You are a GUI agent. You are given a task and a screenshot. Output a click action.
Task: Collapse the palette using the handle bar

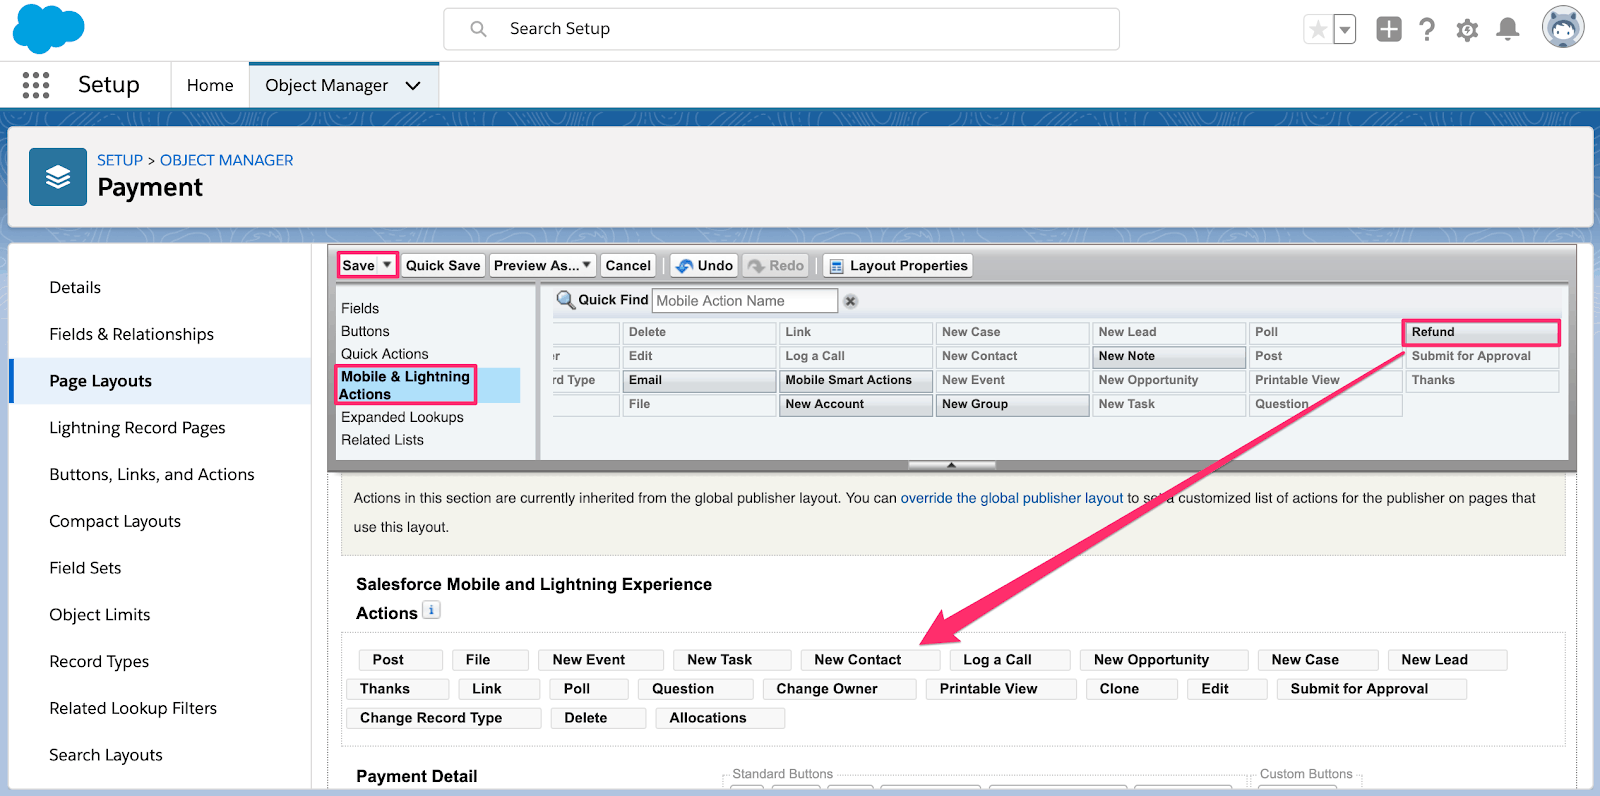pyautogui.click(x=952, y=465)
